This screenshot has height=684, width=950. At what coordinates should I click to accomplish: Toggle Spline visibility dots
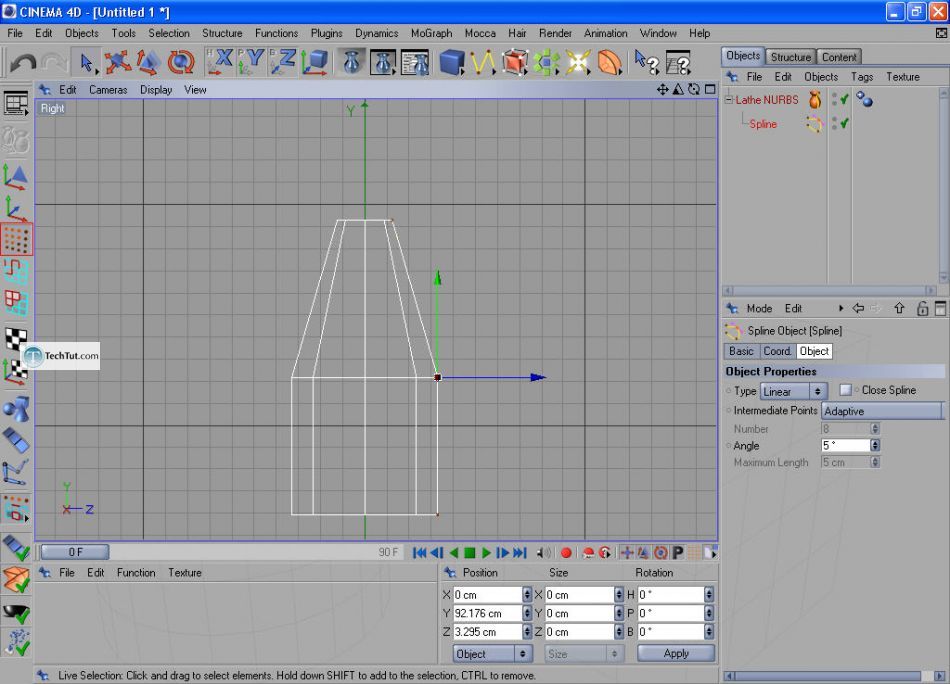[834, 123]
